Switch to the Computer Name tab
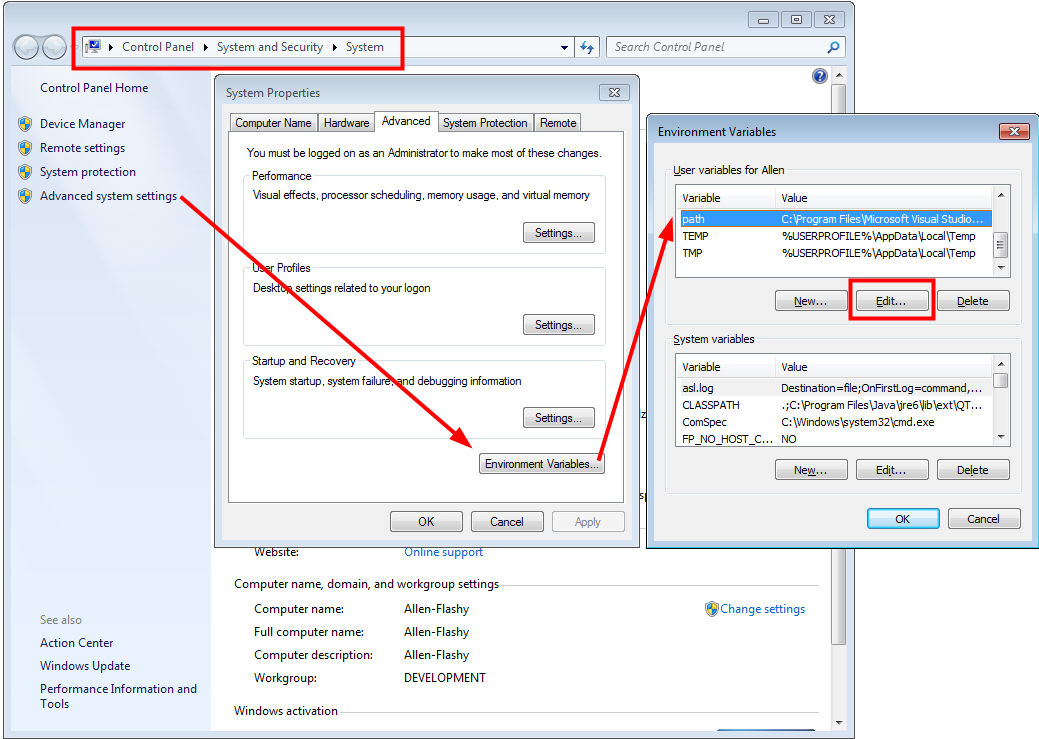Viewport: 1039px width, 739px height. coord(273,122)
